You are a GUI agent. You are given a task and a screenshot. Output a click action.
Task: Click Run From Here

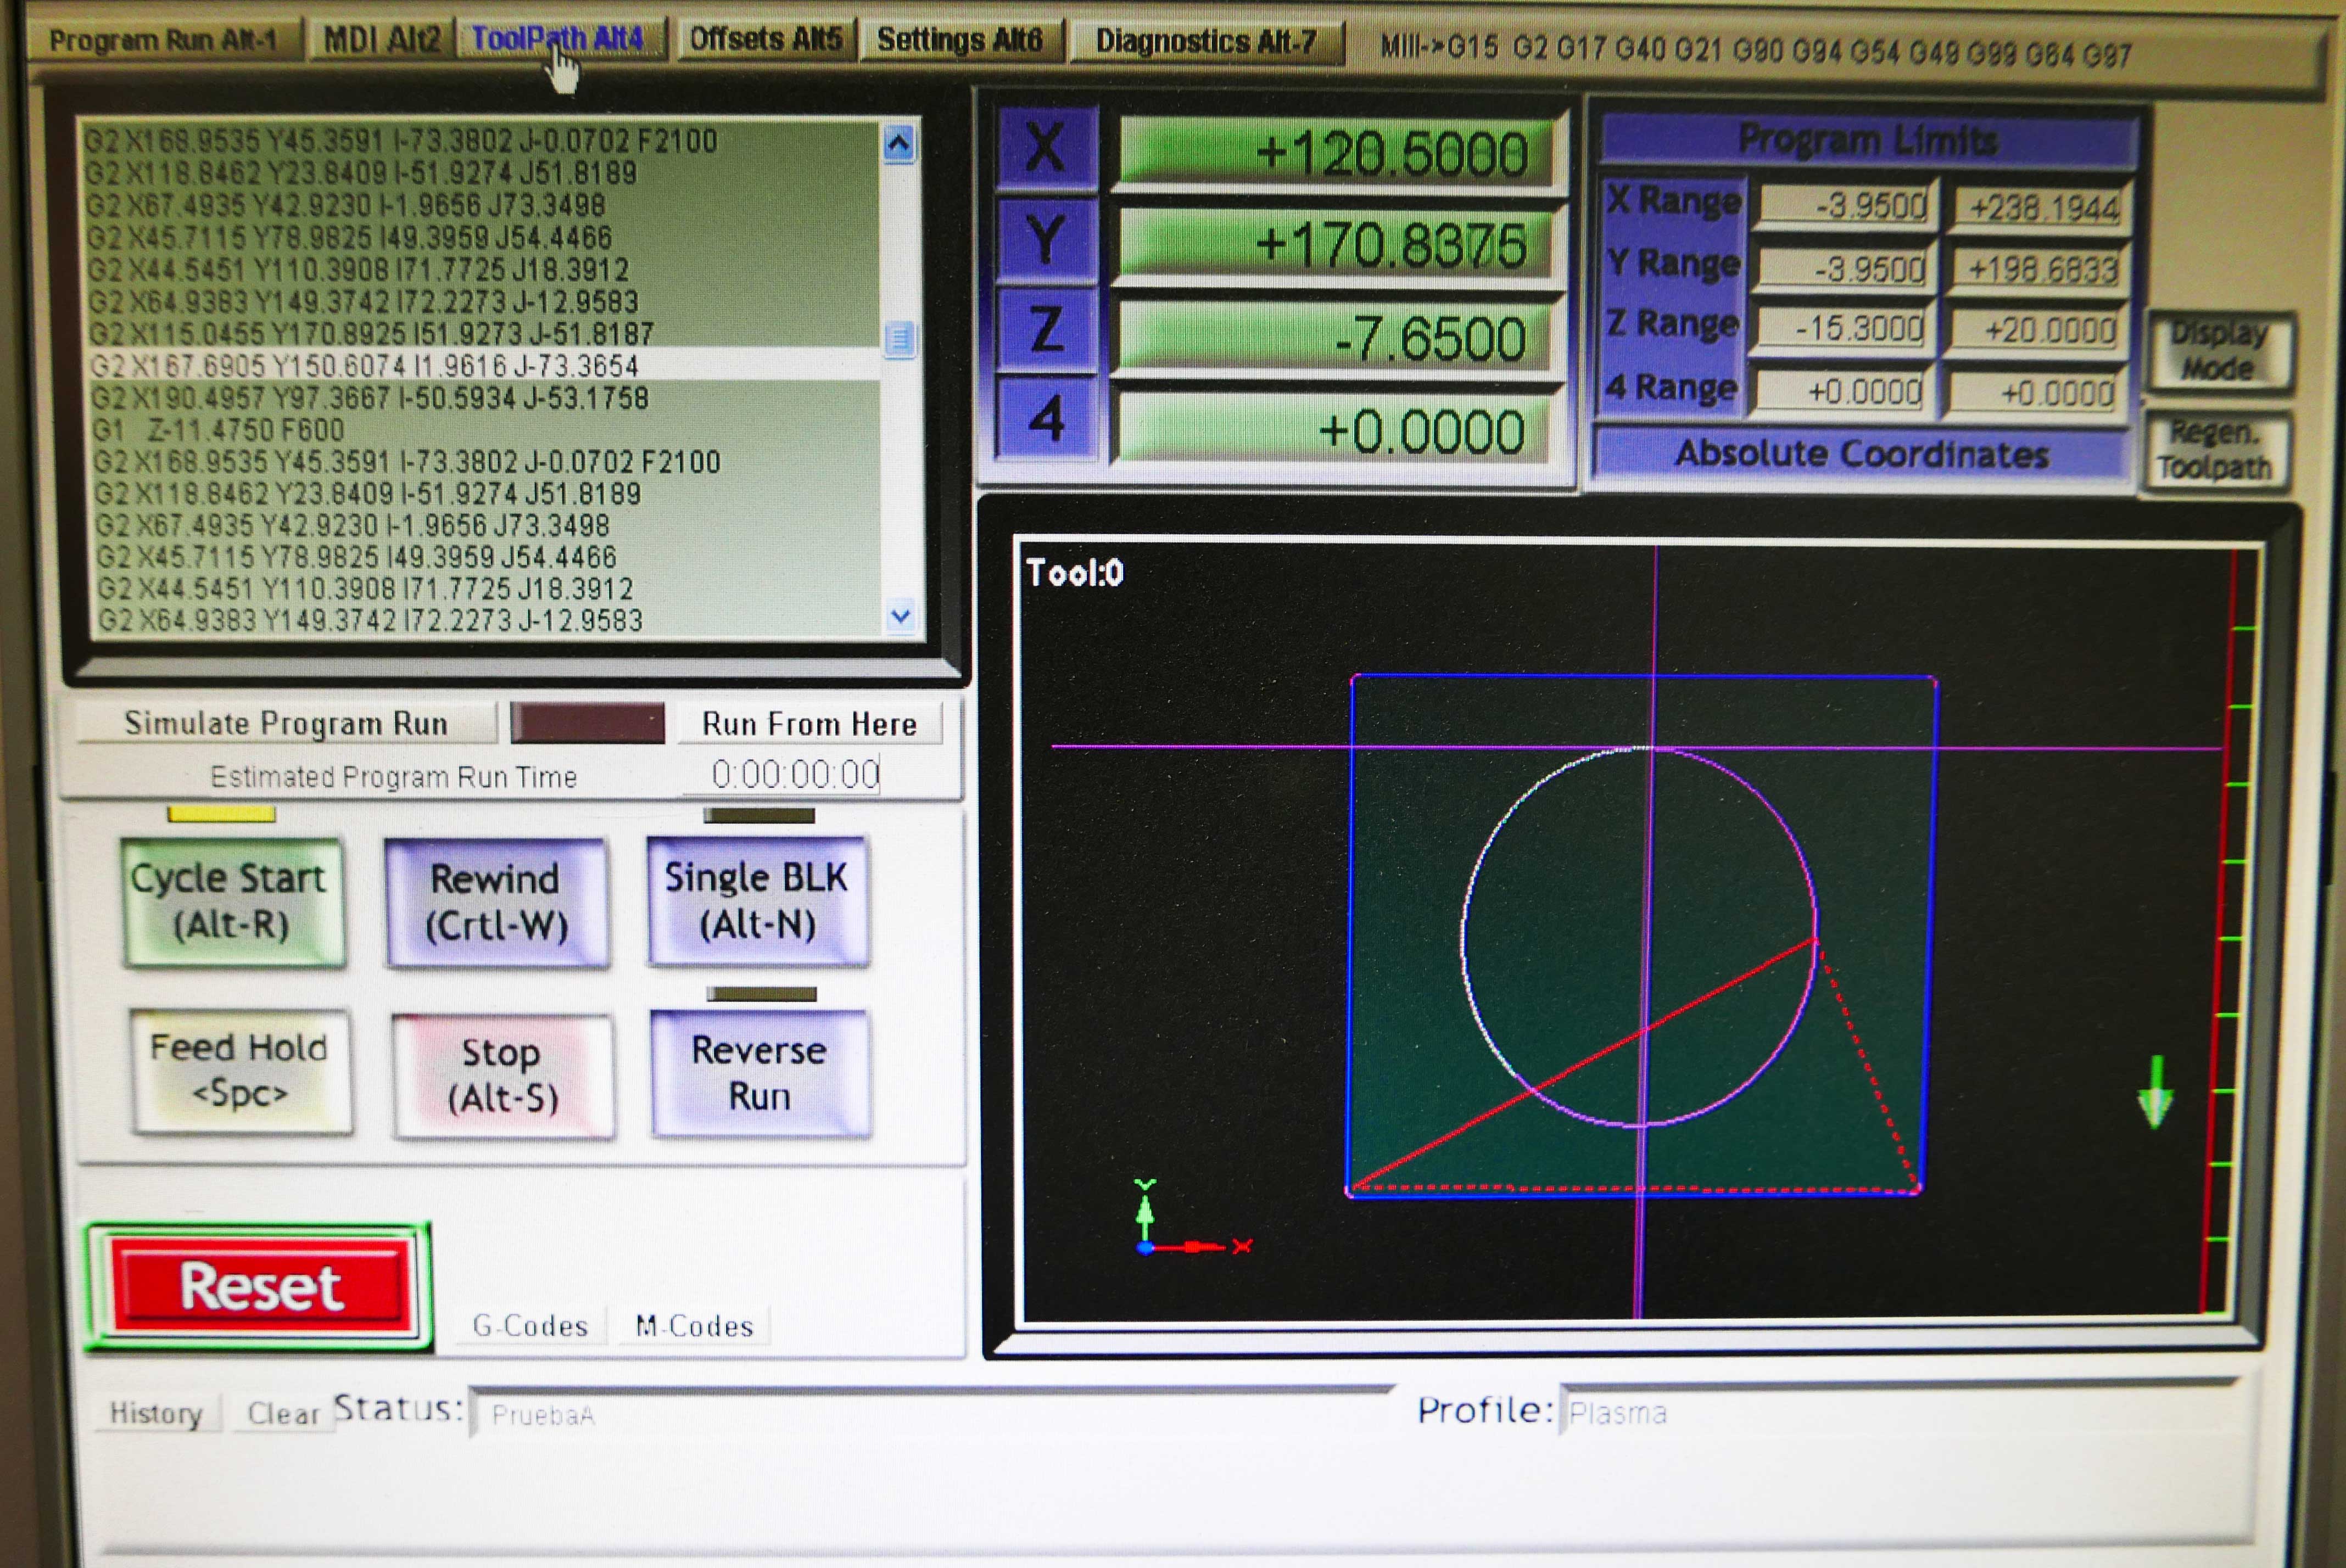click(809, 724)
